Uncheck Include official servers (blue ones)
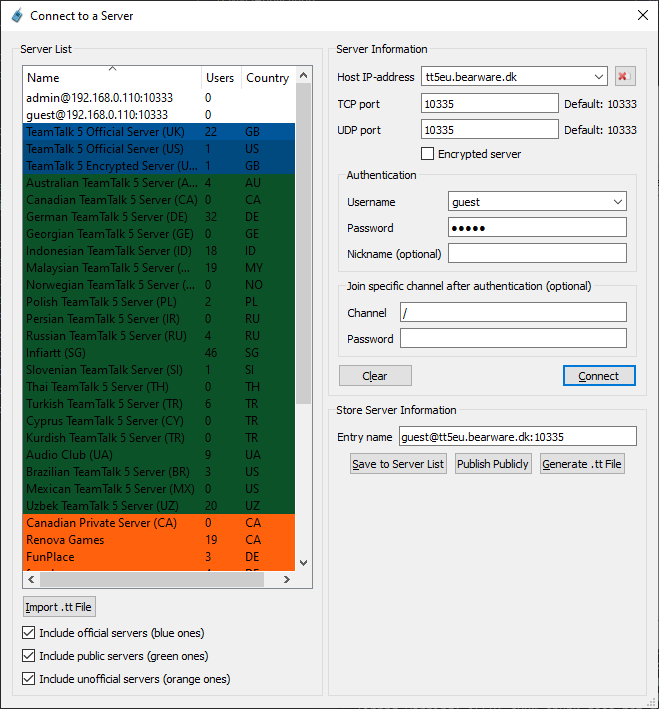The image size is (659, 709). (x=28, y=633)
